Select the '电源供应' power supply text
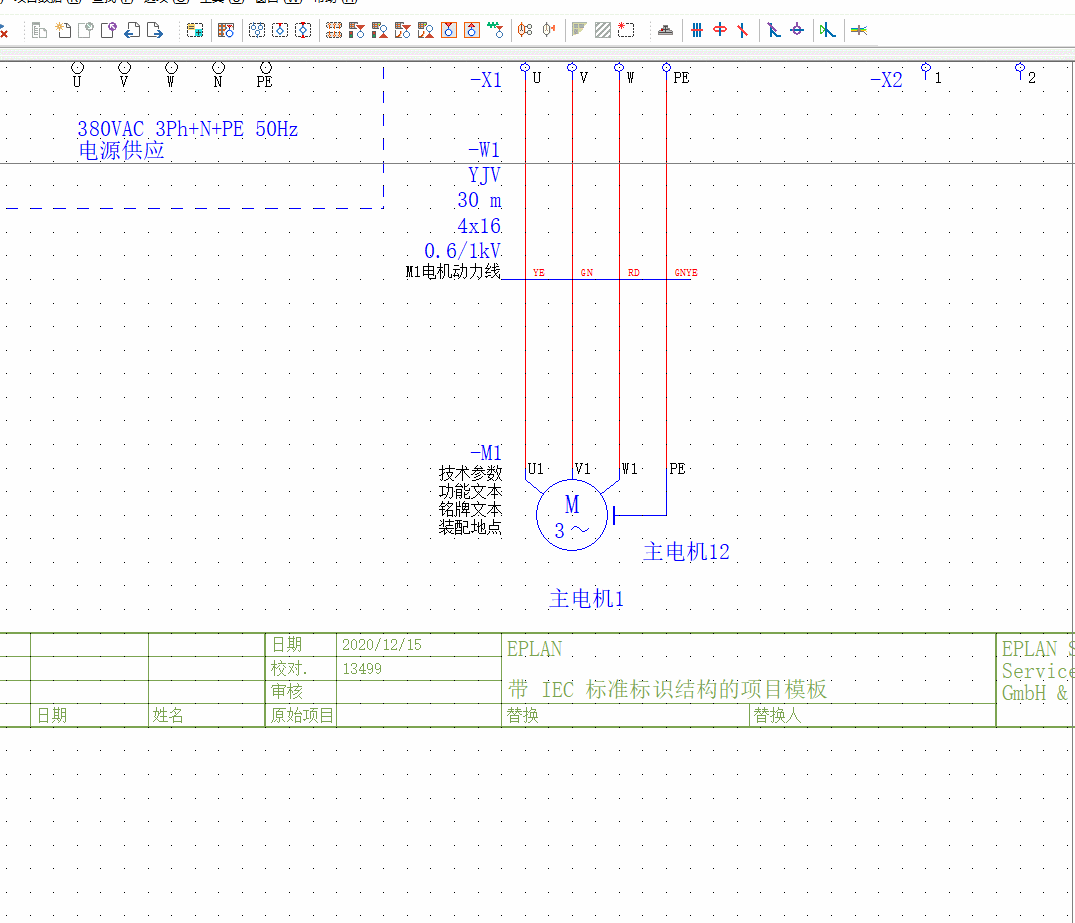 click(121, 151)
